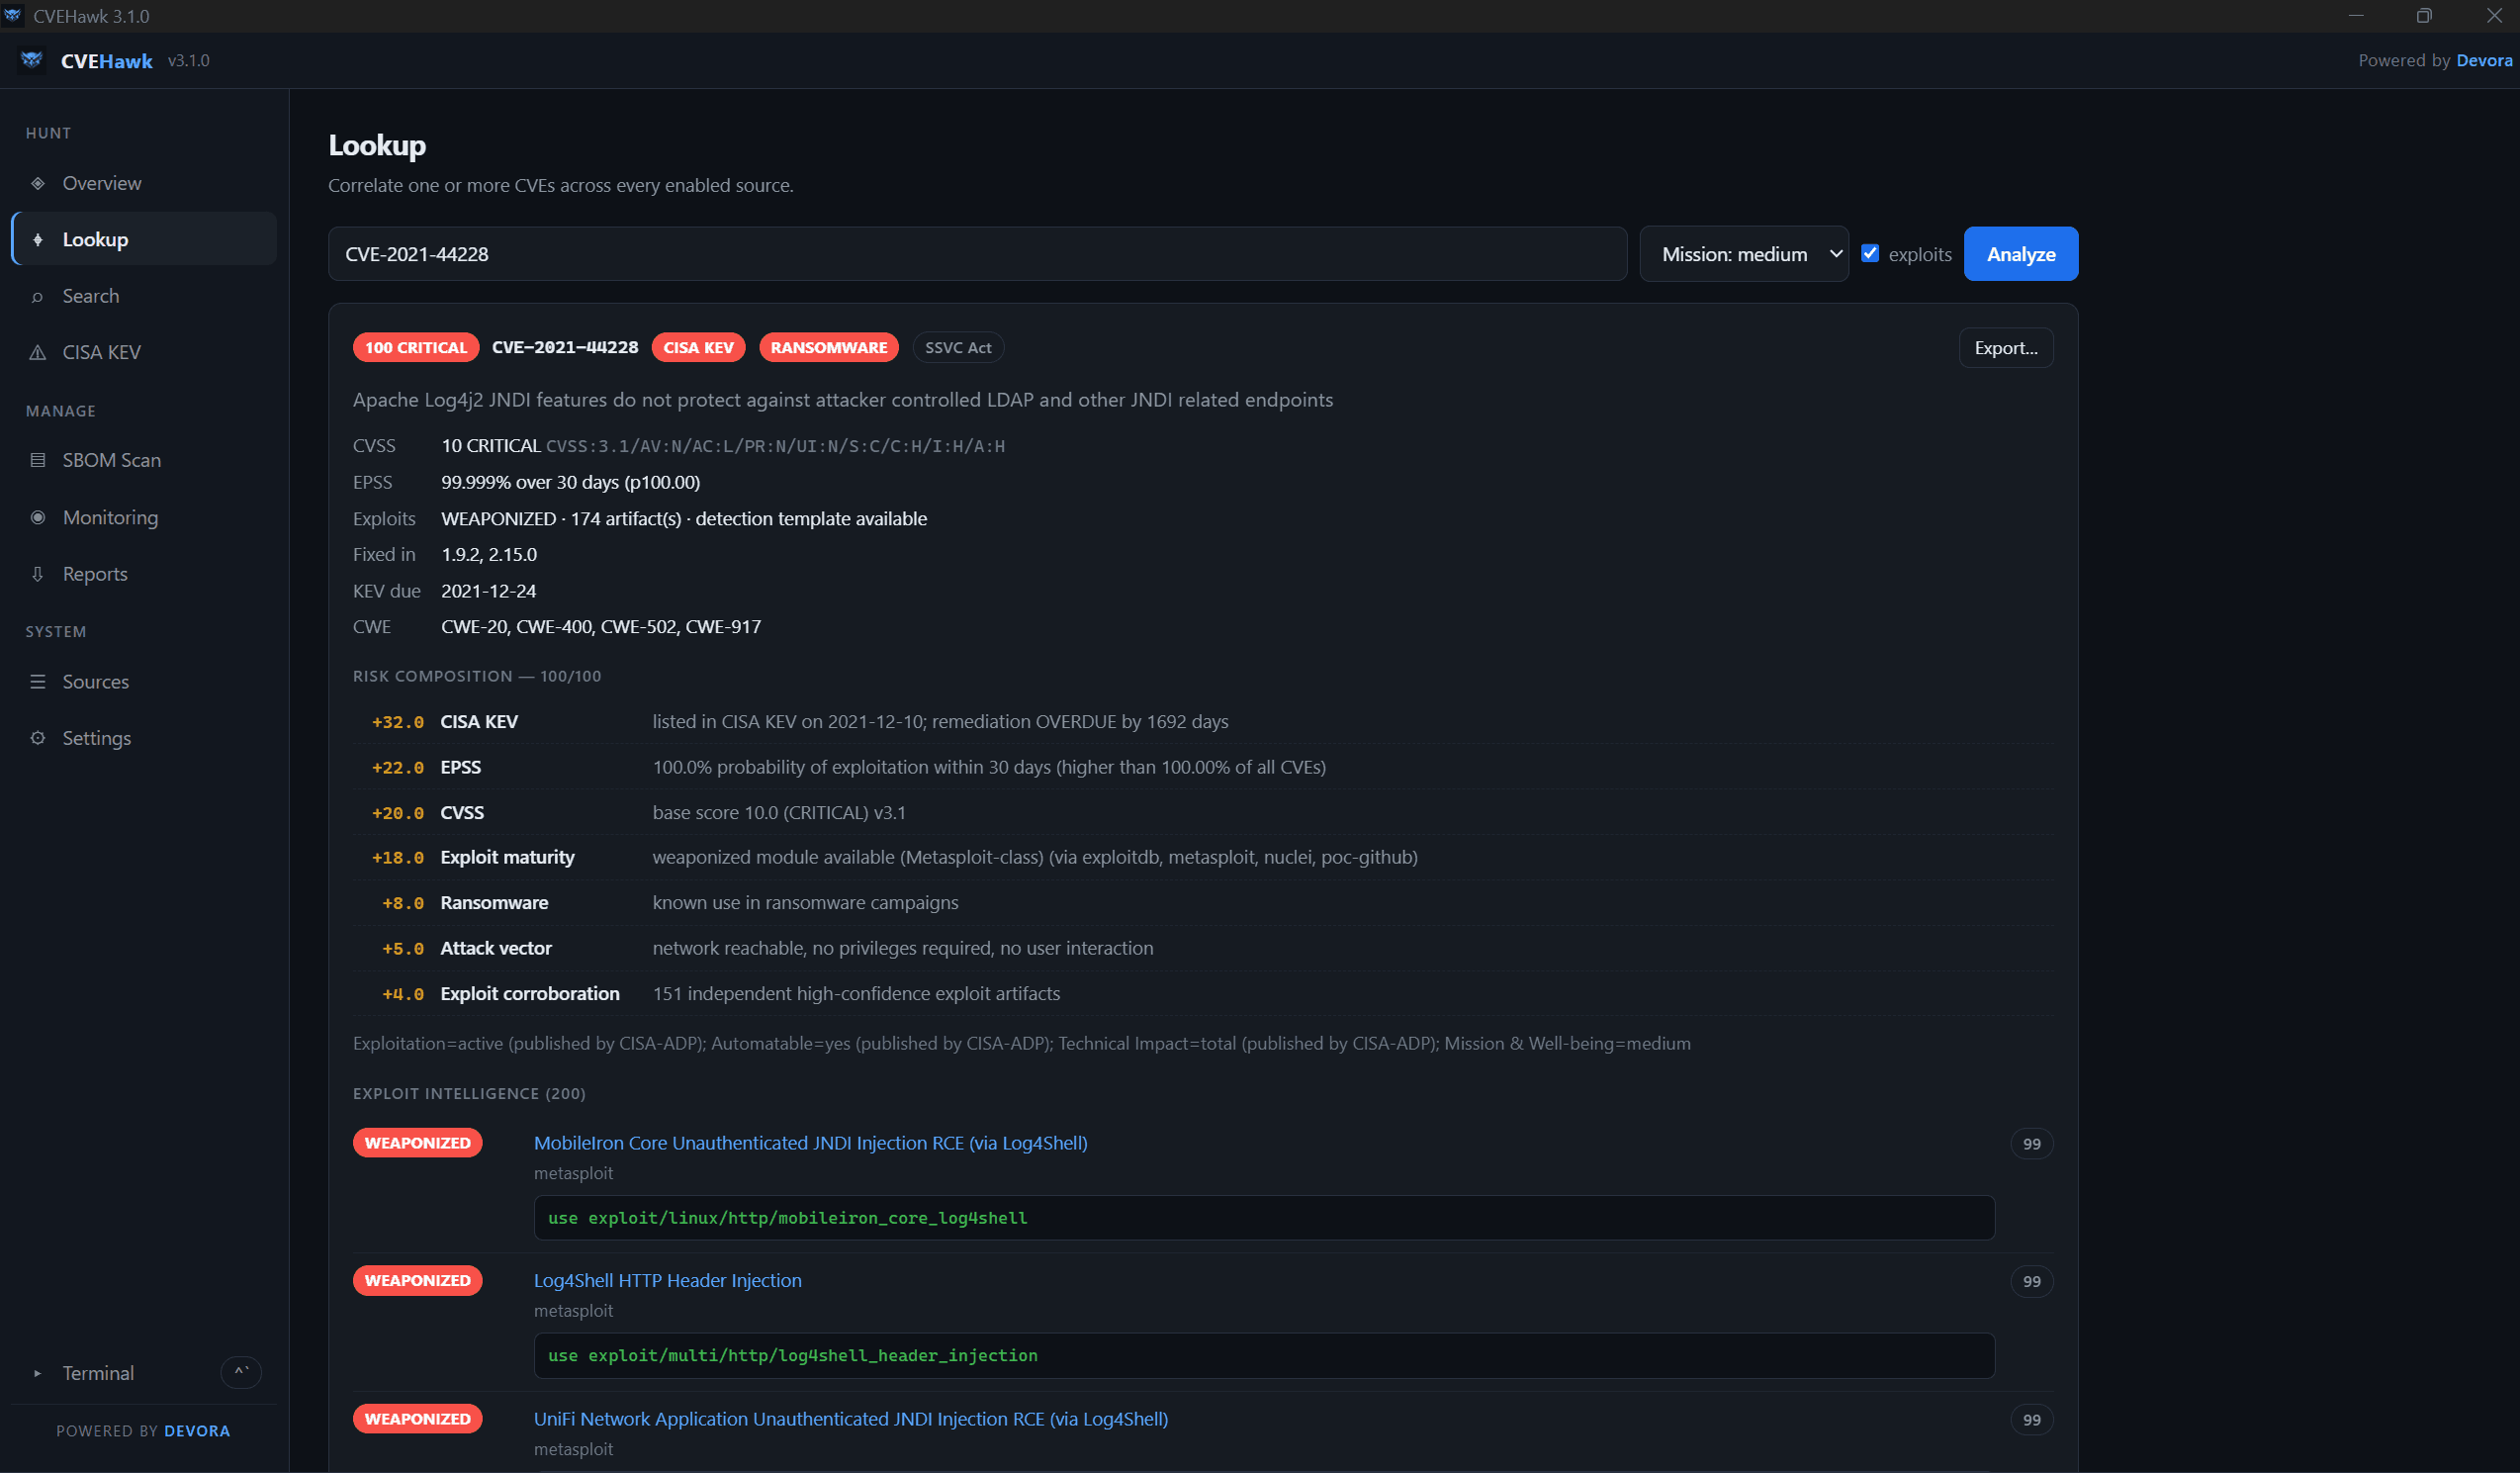The width and height of the screenshot is (2520, 1473).
Task: Click the Reports download icon
Action: coord(38,574)
